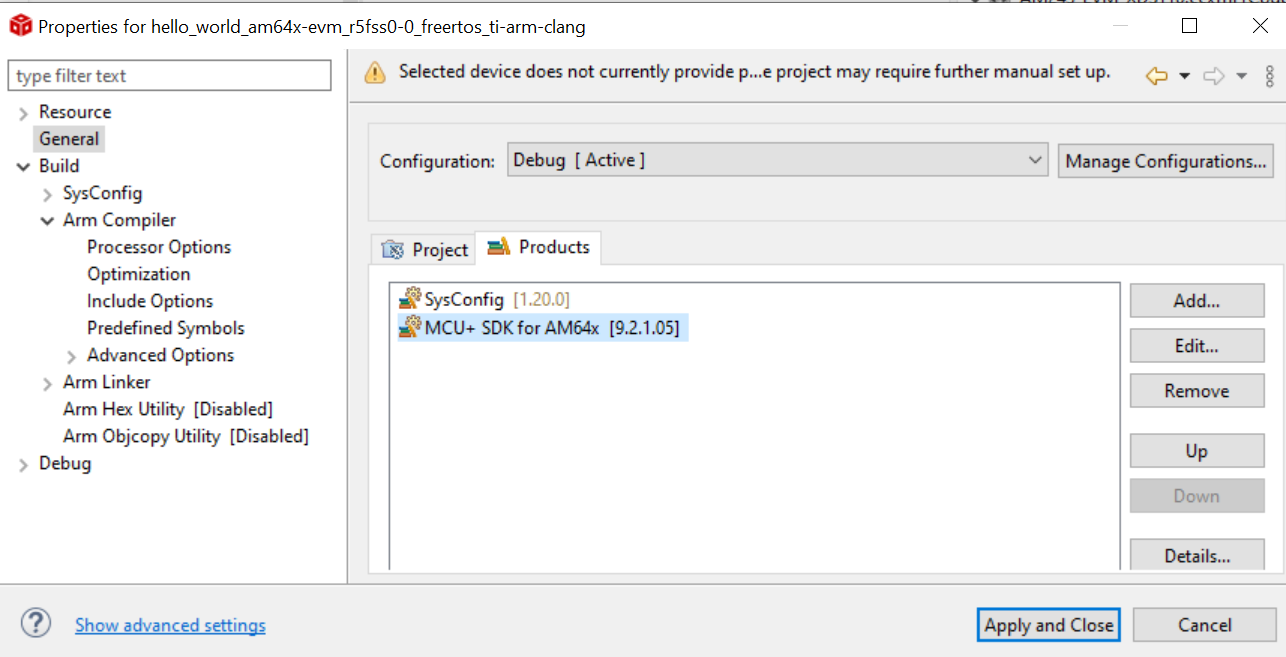Viewport: 1286px width, 657px height.
Task: Expand the Debug tree node
Action: [23, 464]
